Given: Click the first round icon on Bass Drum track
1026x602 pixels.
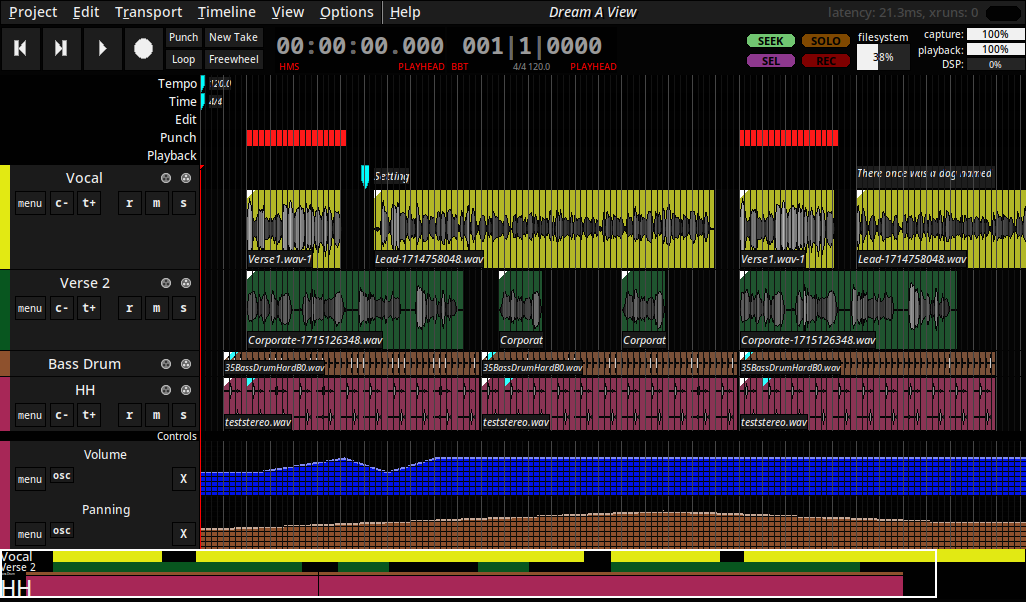Looking at the screenshot, I should pyautogui.click(x=166, y=364).
